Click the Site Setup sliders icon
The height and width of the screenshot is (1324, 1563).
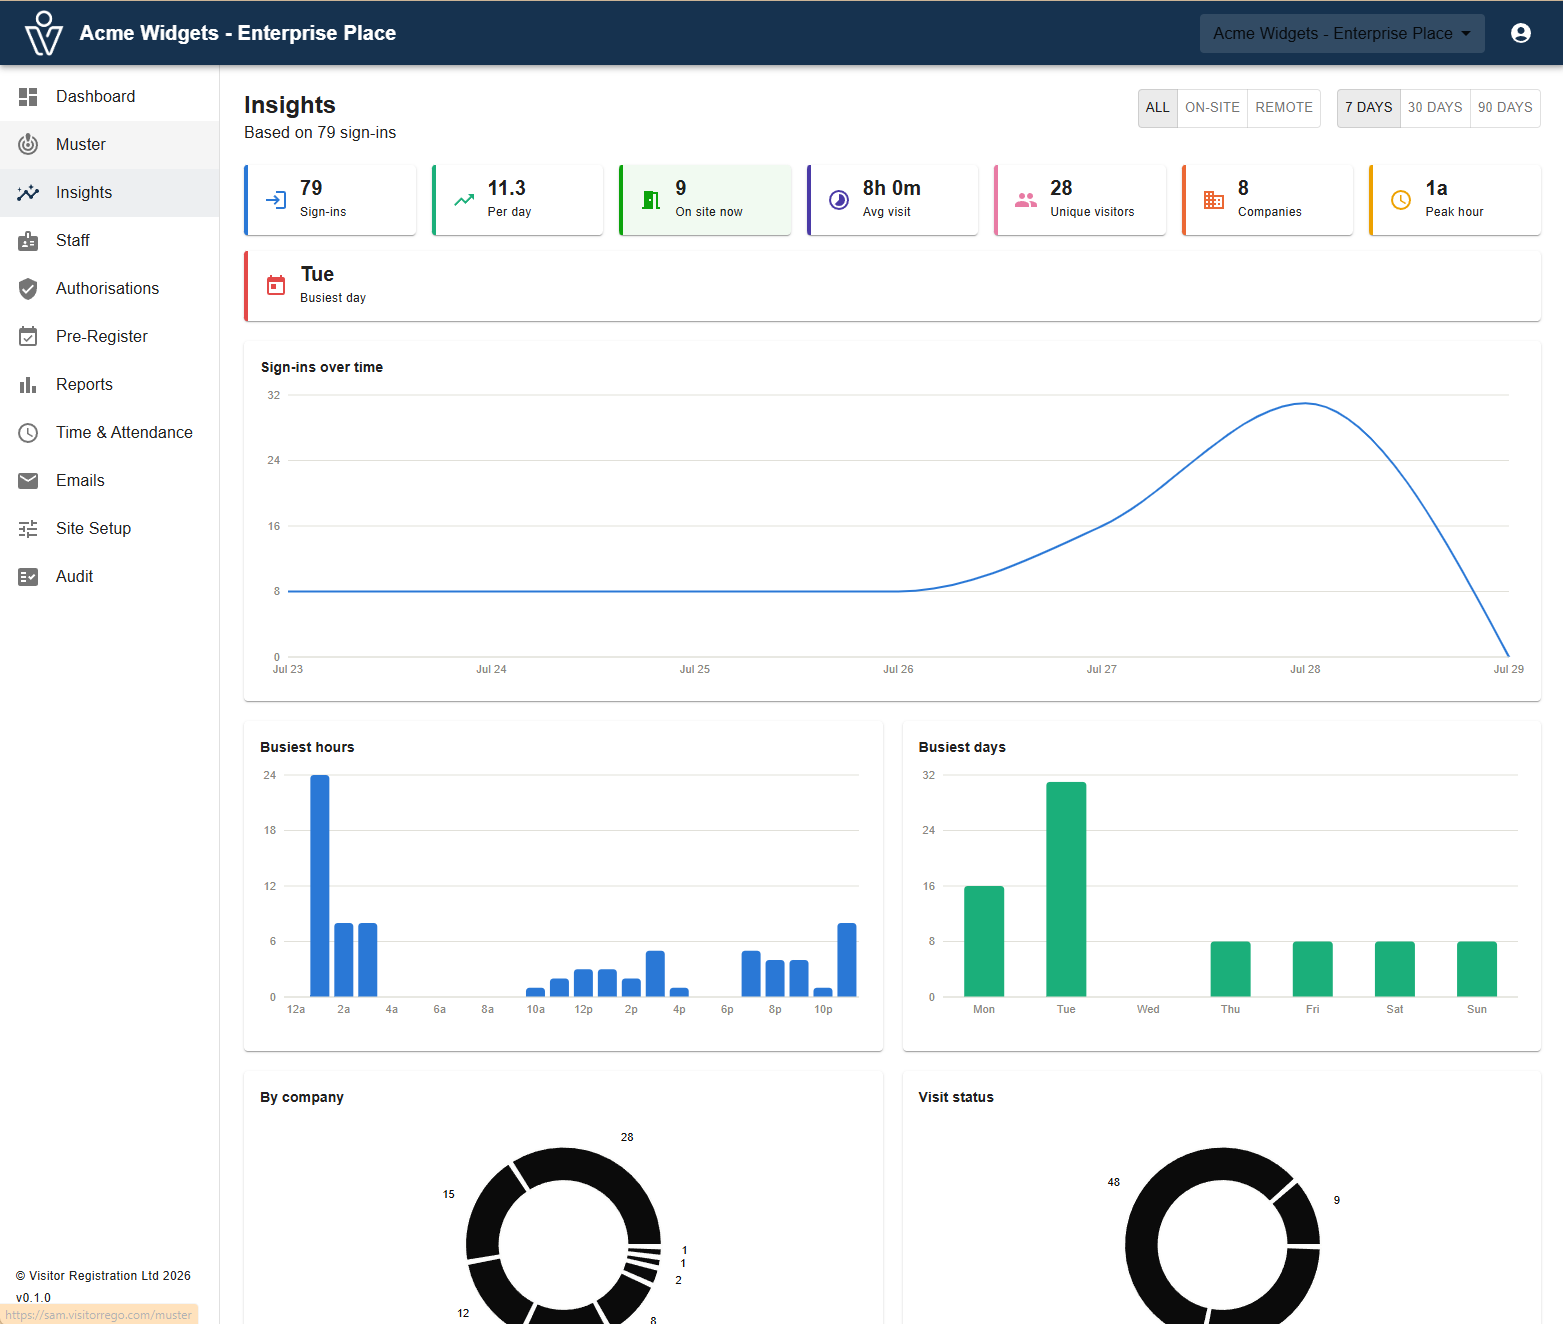point(28,529)
